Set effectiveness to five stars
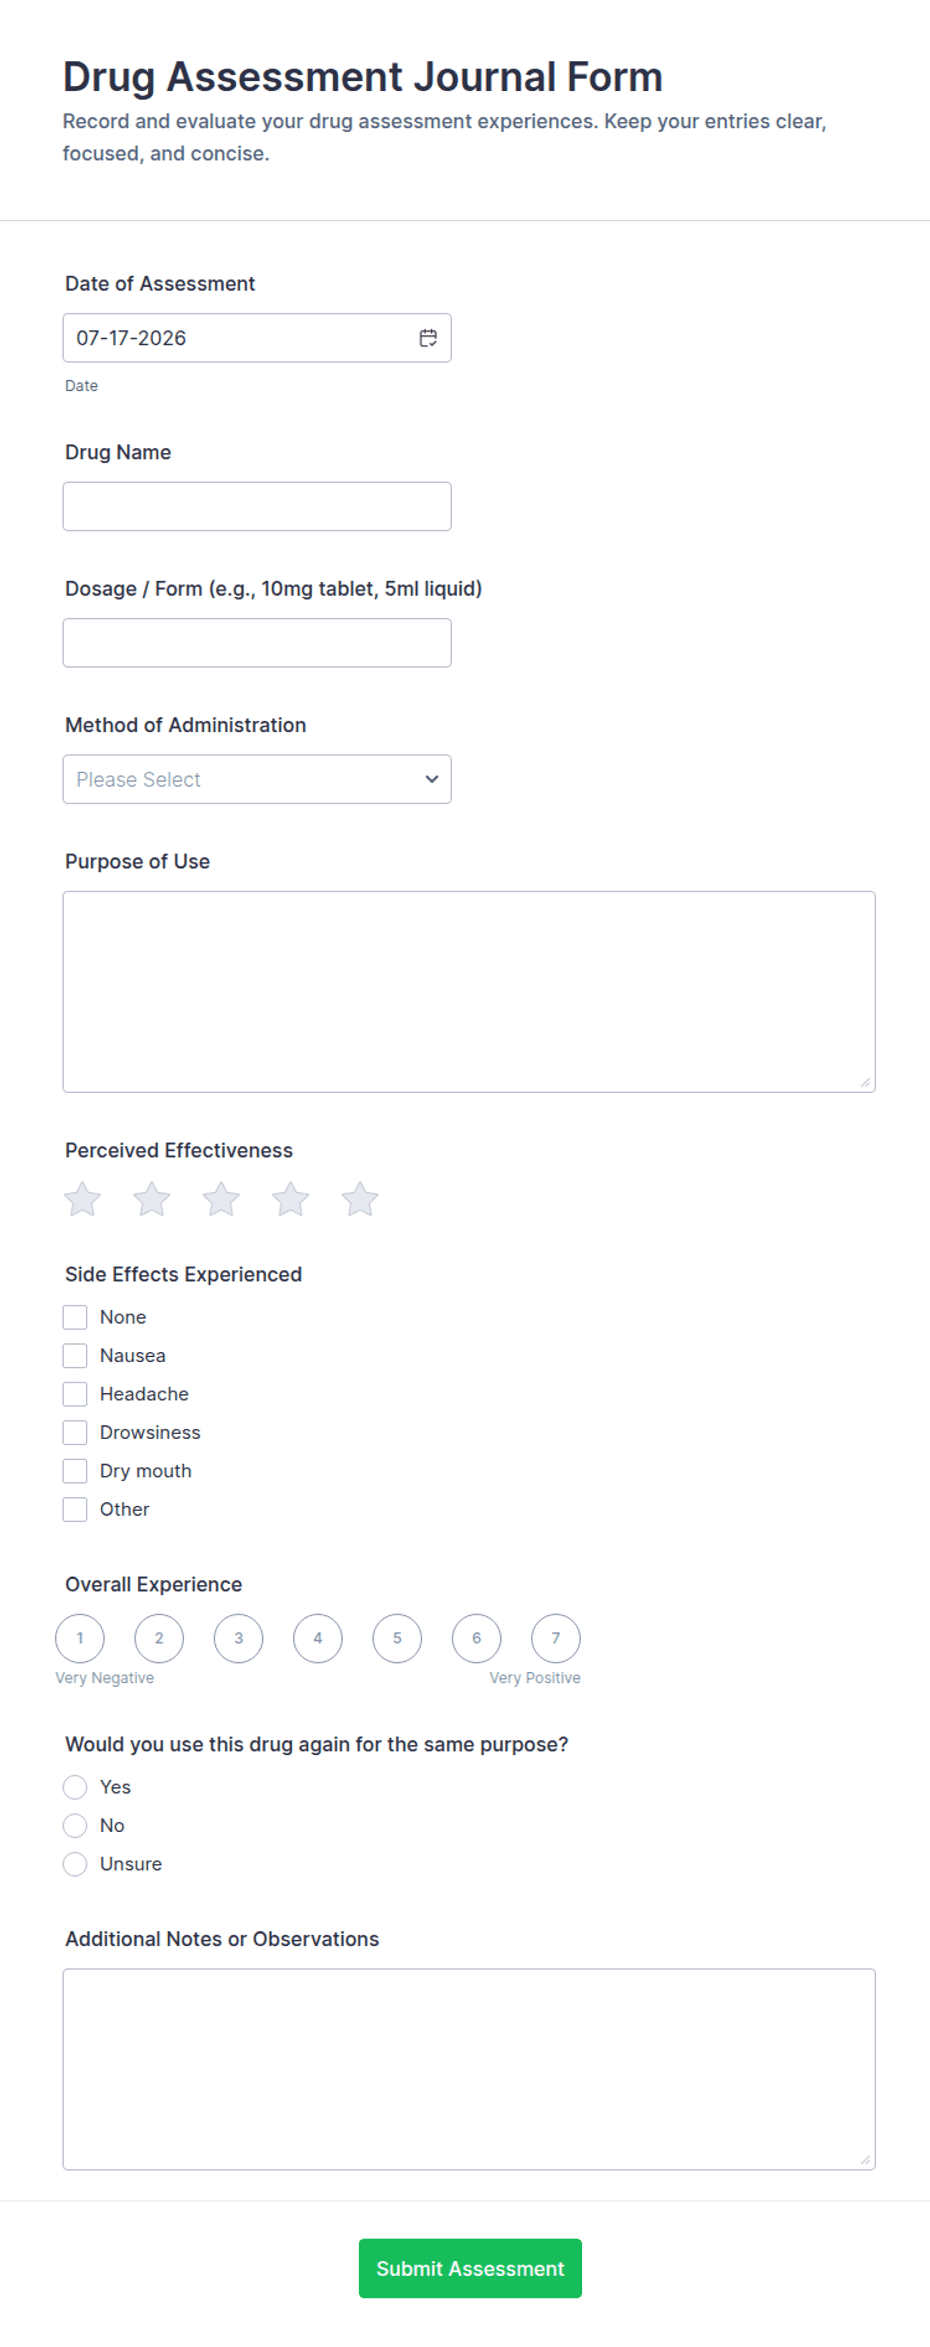The width and height of the screenshot is (930, 2347). coord(360,1199)
